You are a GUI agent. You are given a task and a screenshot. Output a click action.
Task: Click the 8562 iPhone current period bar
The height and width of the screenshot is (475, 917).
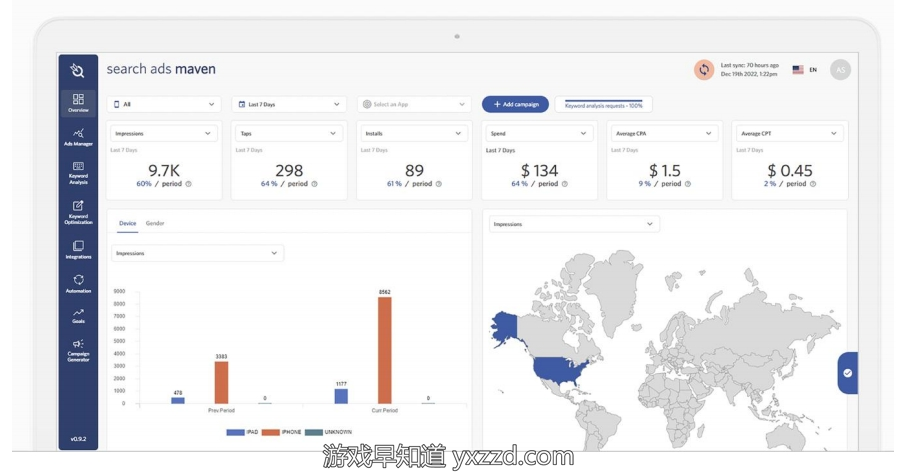[384, 350]
